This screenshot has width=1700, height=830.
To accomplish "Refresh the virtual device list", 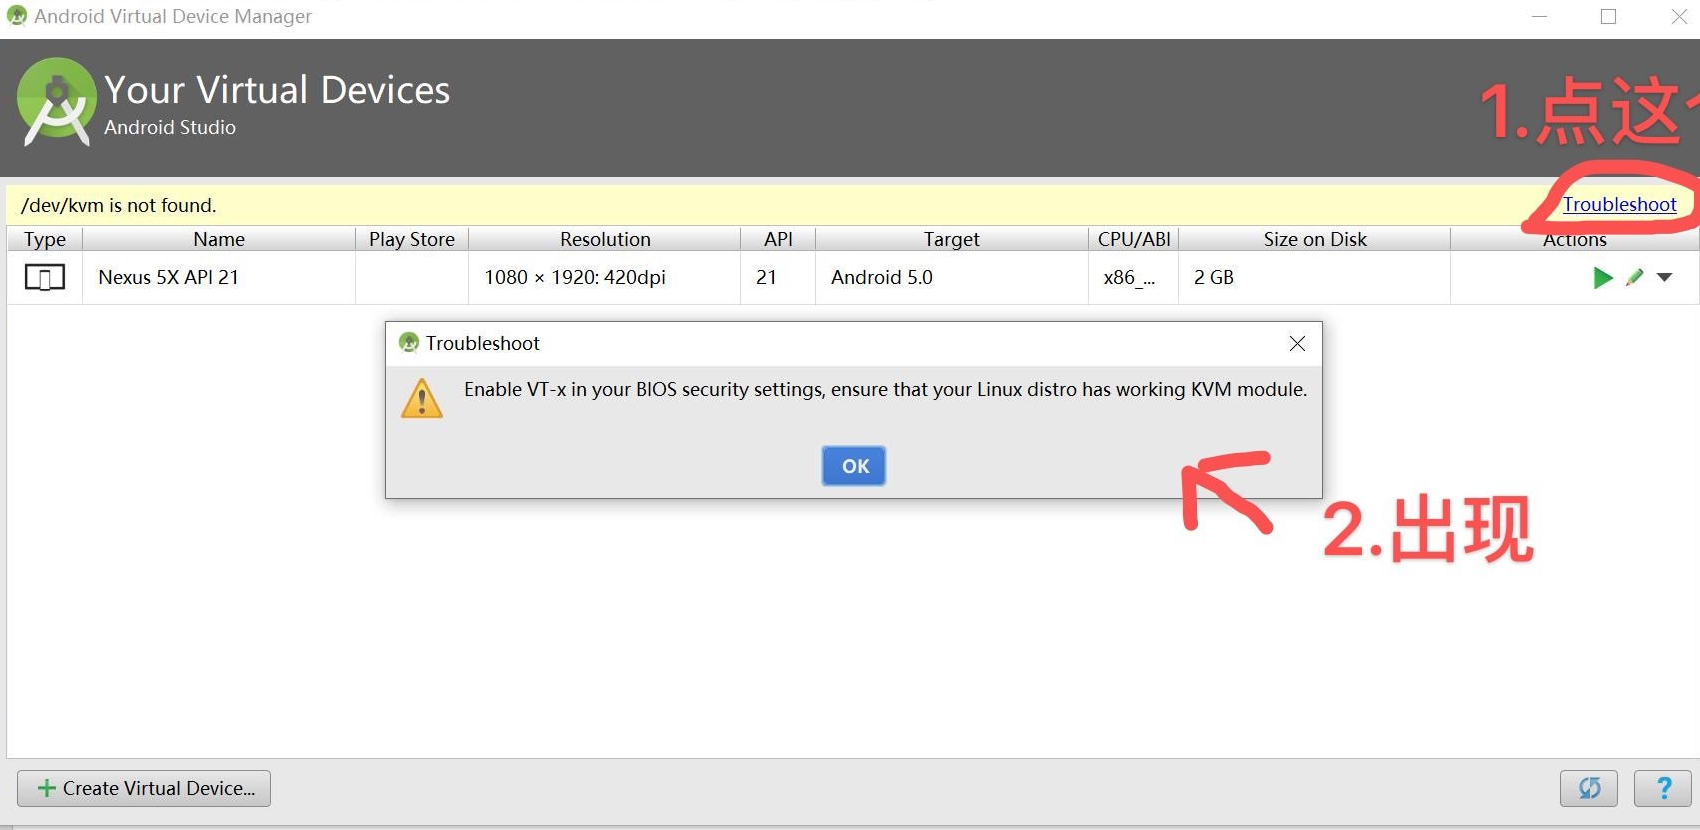I will pos(1589,788).
